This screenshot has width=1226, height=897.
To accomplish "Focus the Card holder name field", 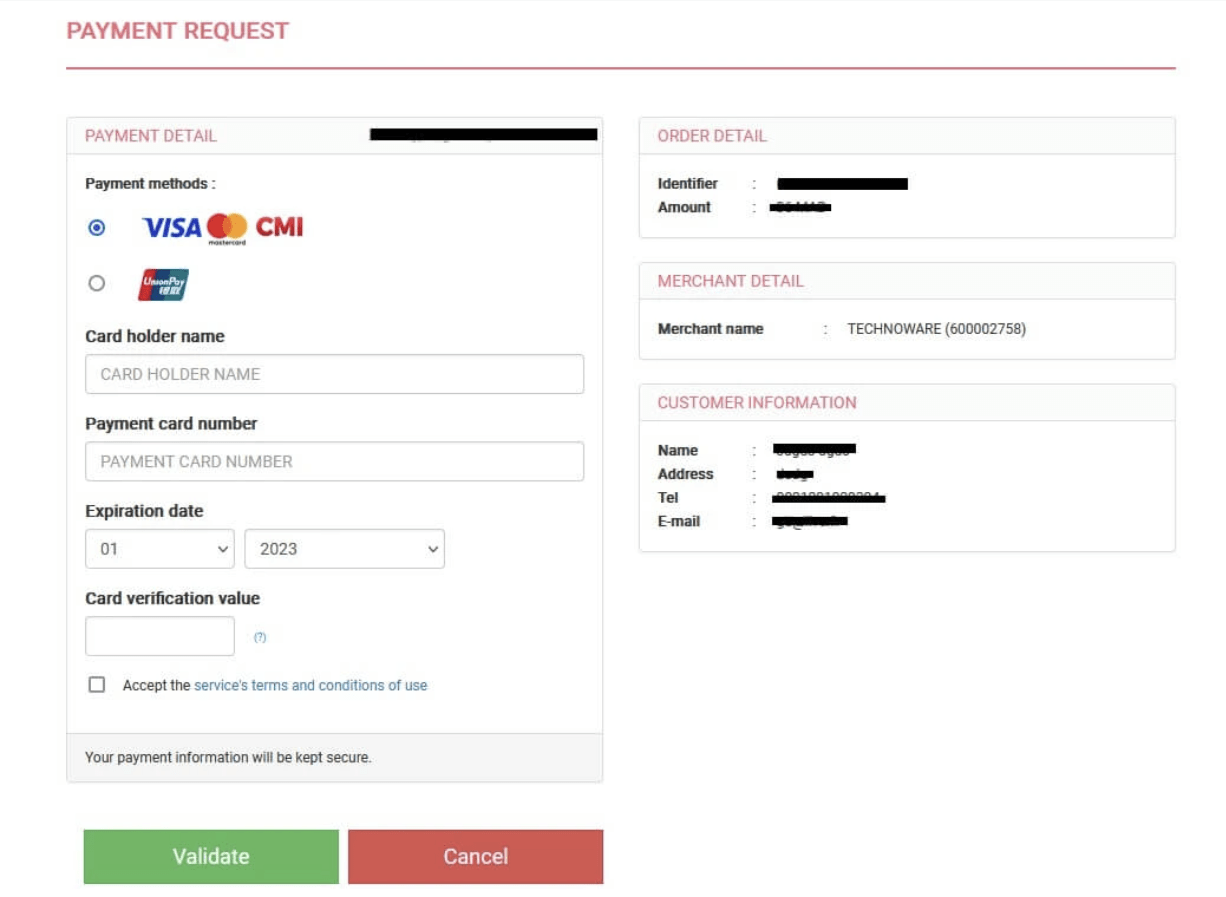I will coord(334,374).
